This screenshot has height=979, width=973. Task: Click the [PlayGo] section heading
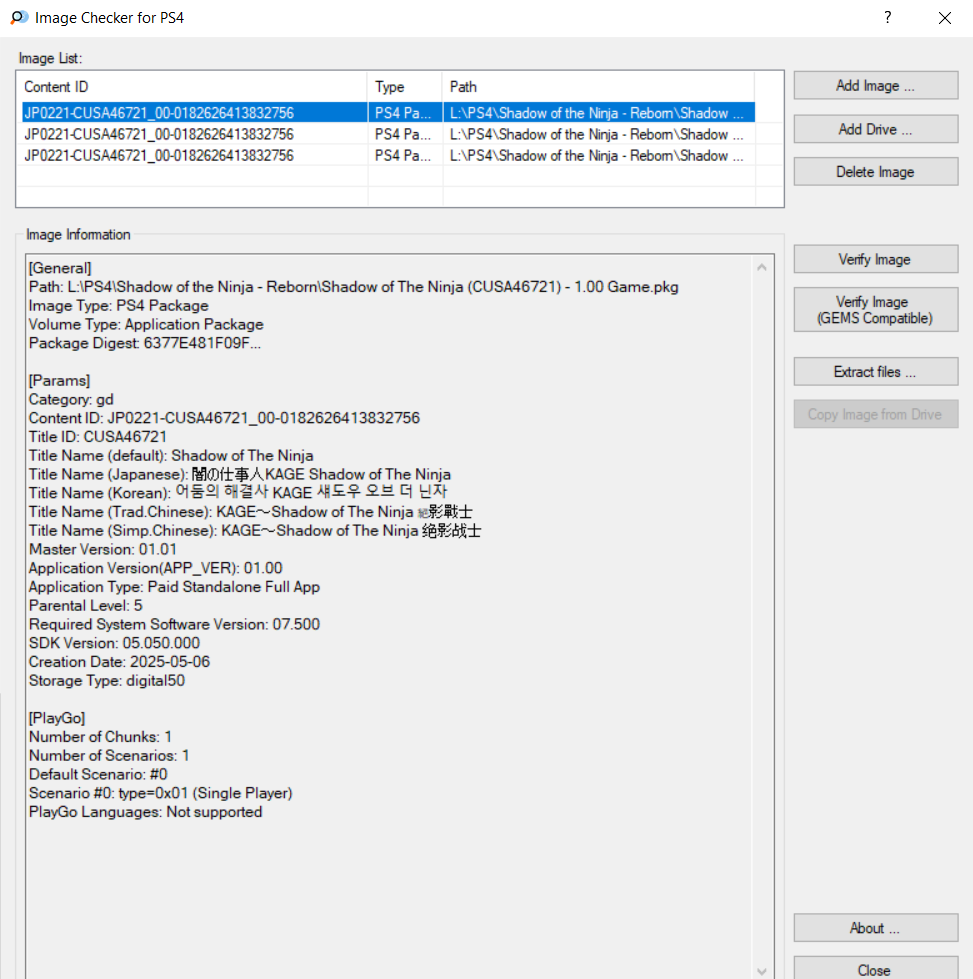(x=57, y=718)
